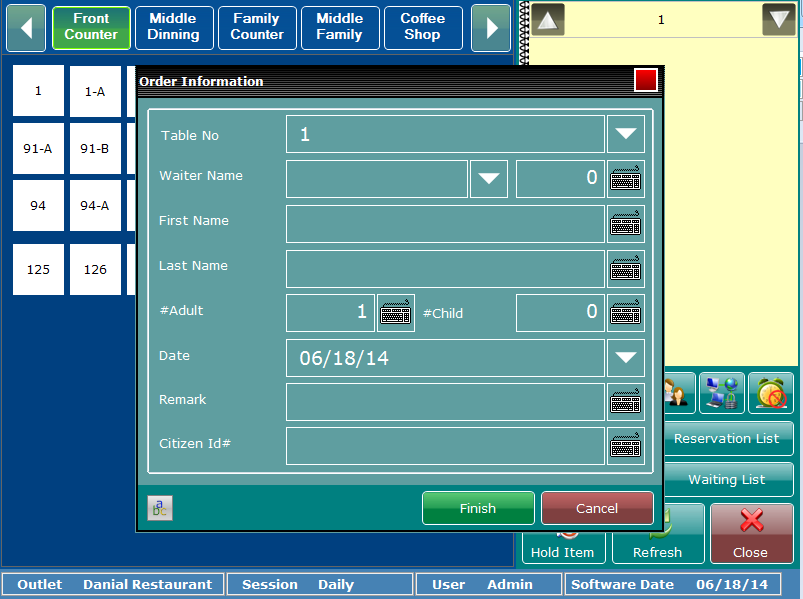
Task: Click the network computers icon
Action: point(722,393)
